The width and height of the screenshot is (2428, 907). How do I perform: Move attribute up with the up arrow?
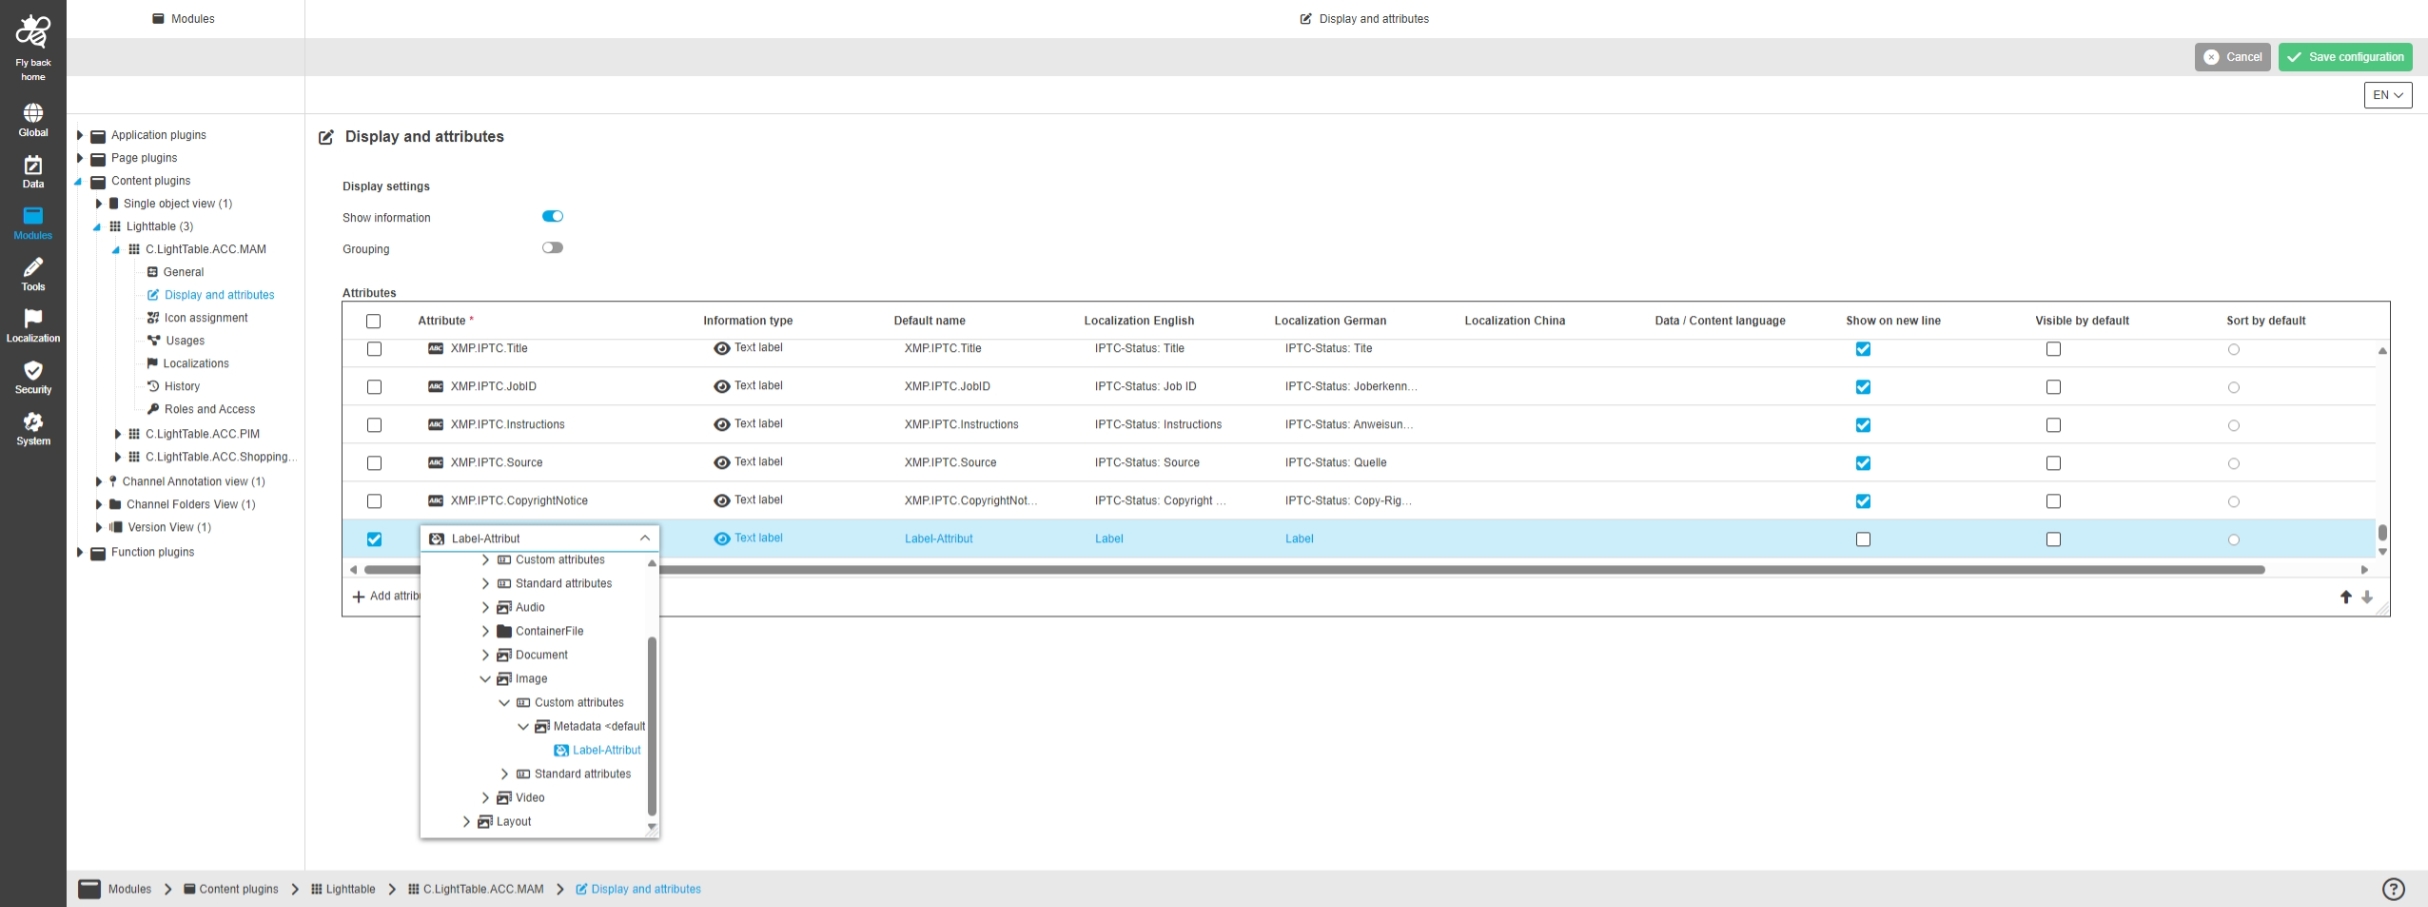click(2345, 597)
